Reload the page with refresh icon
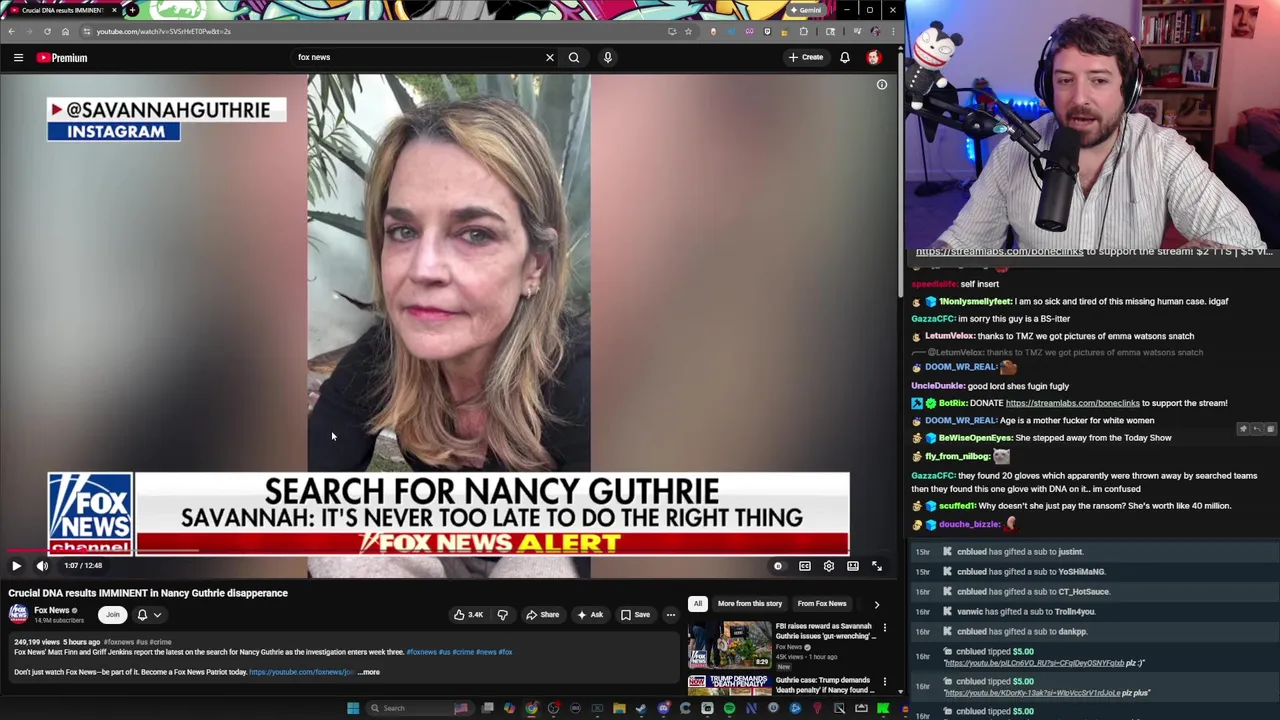1280x720 pixels. [47, 31]
